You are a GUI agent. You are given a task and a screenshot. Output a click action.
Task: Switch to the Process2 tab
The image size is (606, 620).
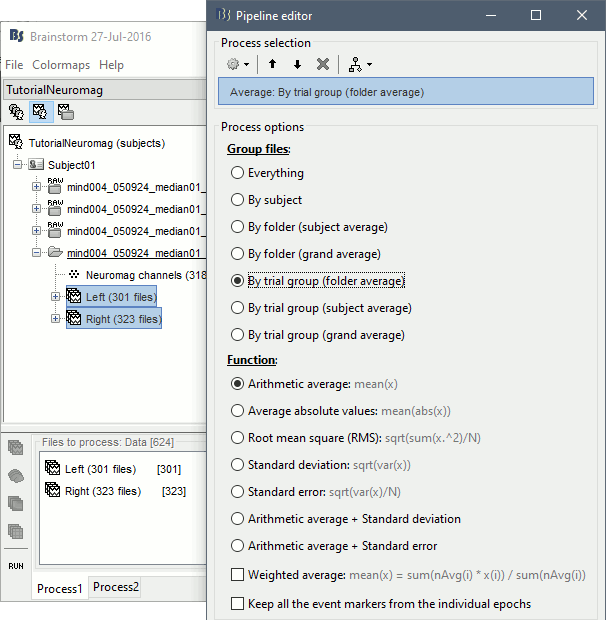pyautogui.click(x=116, y=588)
